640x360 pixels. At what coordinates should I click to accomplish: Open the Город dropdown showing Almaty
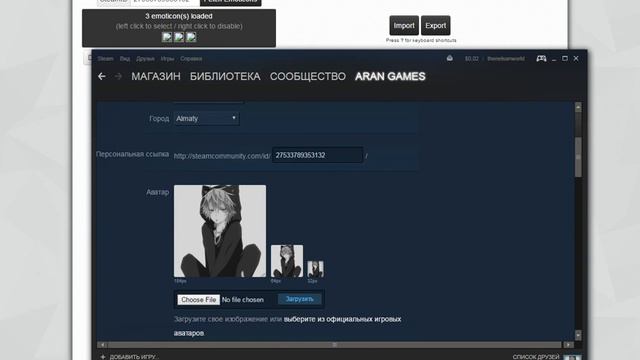click(x=207, y=118)
